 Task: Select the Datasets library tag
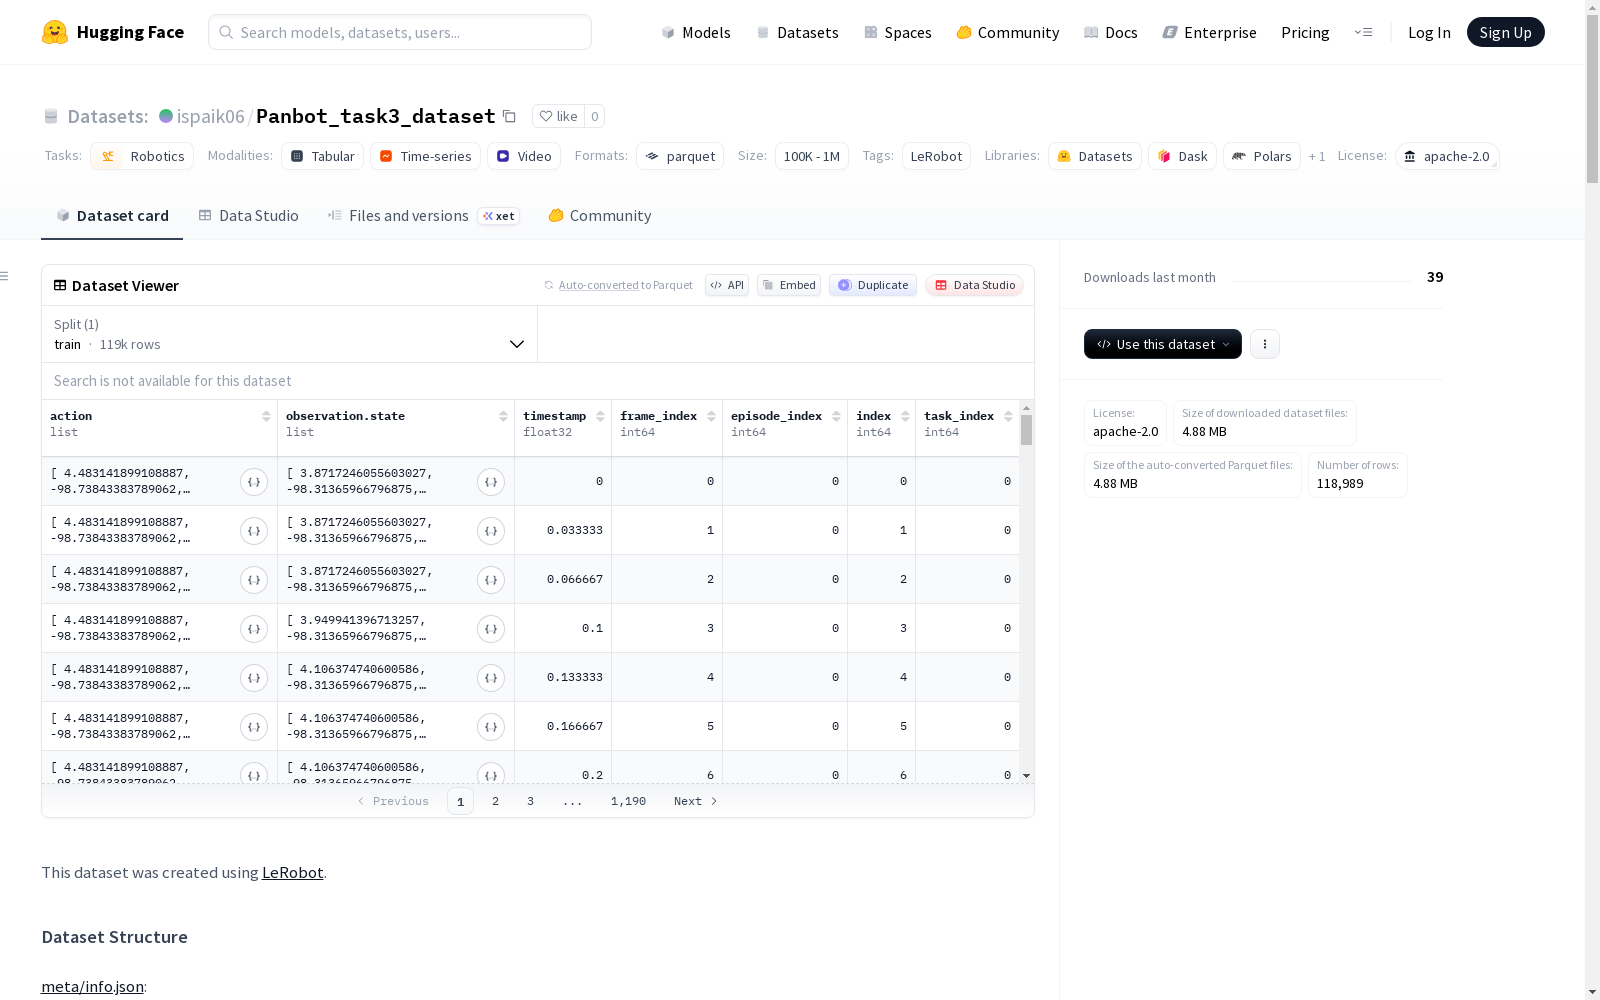coord(1095,156)
